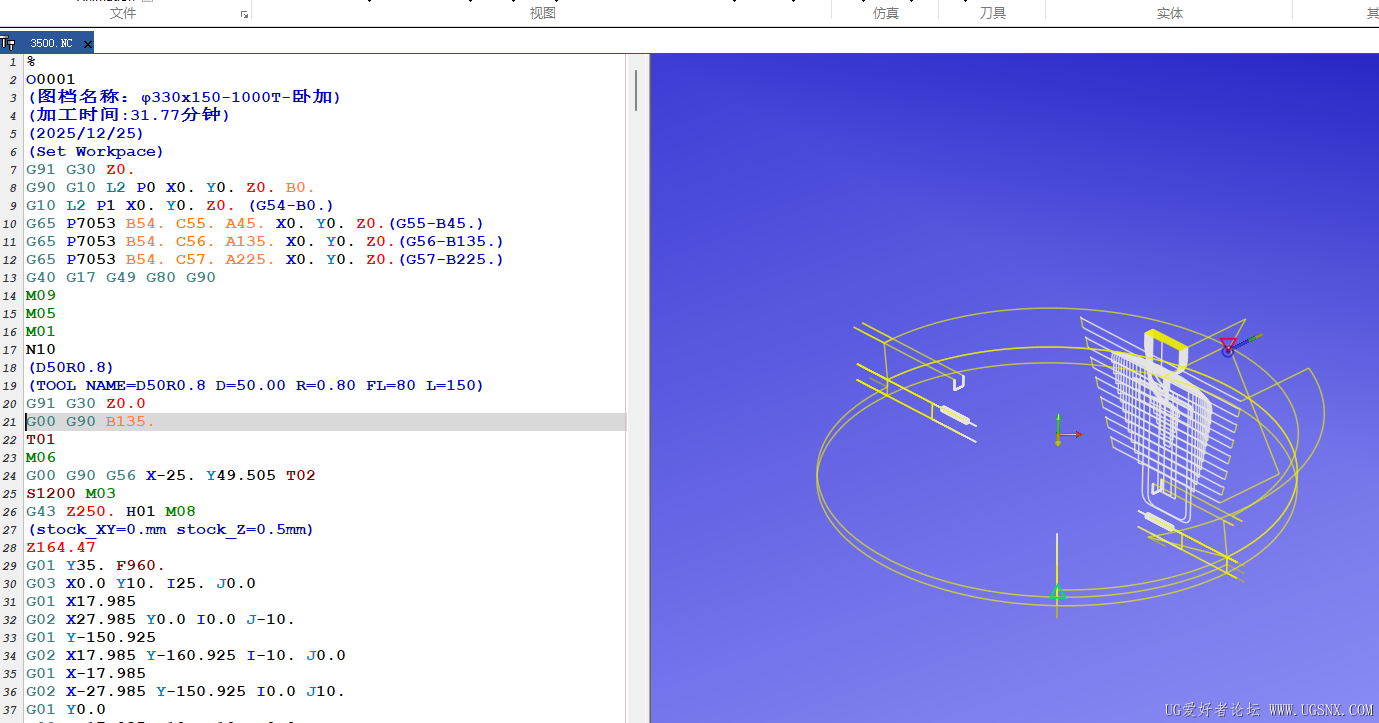The width and height of the screenshot is (1379, 723).
Task: Click the line G01 Y0.0
Action: tap(66, 710)
